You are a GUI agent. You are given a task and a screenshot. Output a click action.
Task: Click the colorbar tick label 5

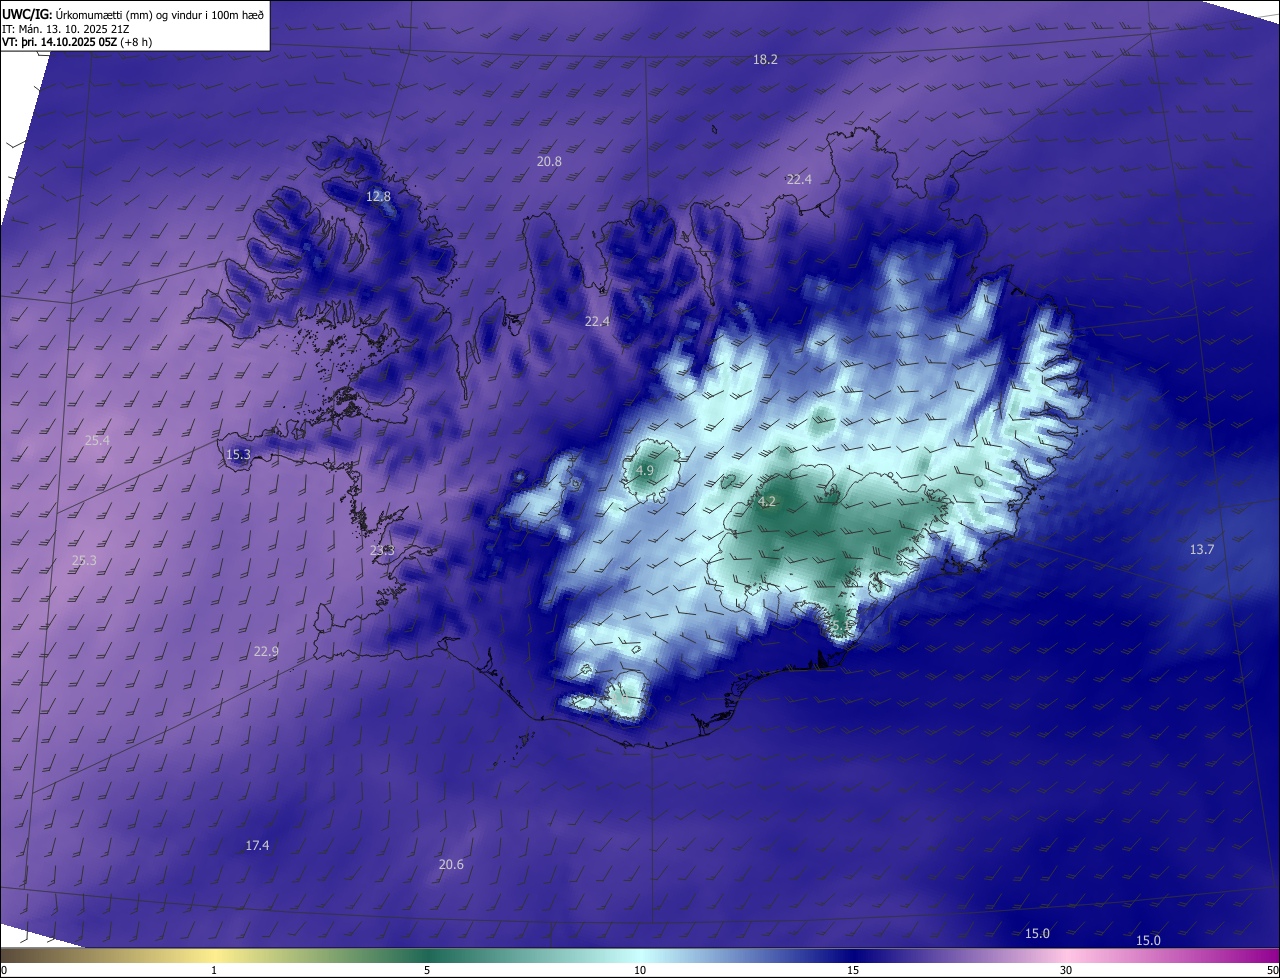[427, 970]
